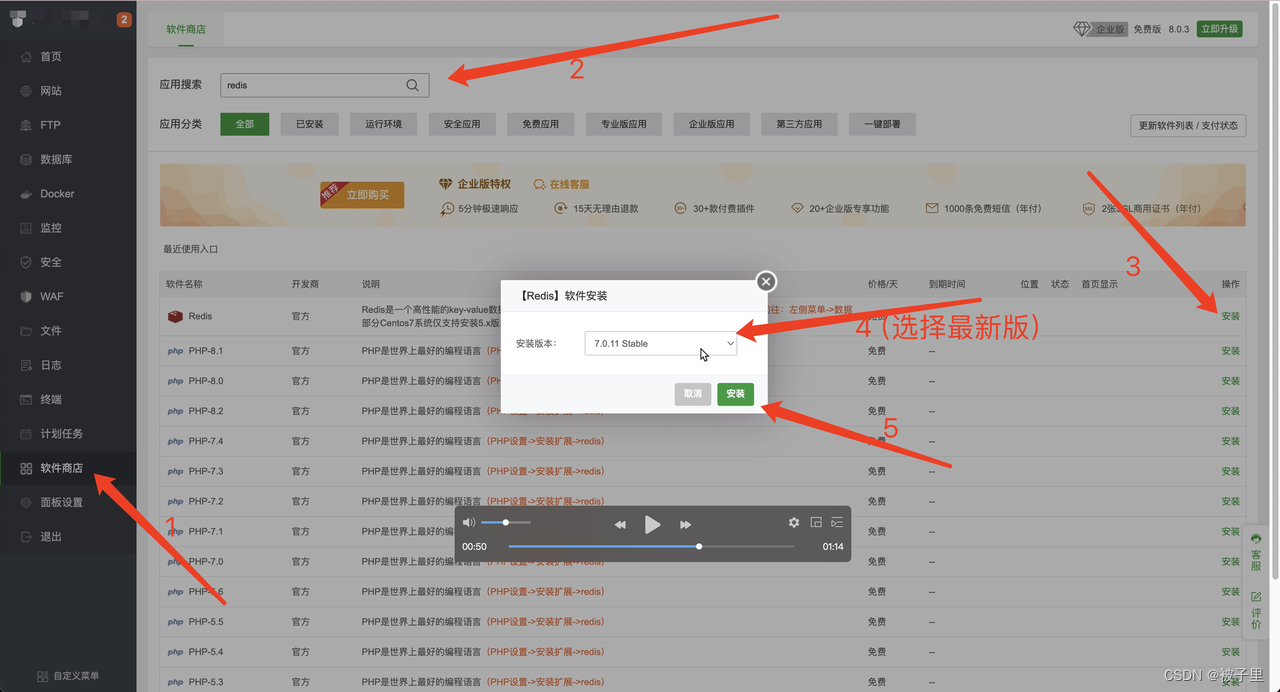Screen dimensions: 1280x692
Task: Open the 客服 side widget
Action: [x=1256, y=553]
